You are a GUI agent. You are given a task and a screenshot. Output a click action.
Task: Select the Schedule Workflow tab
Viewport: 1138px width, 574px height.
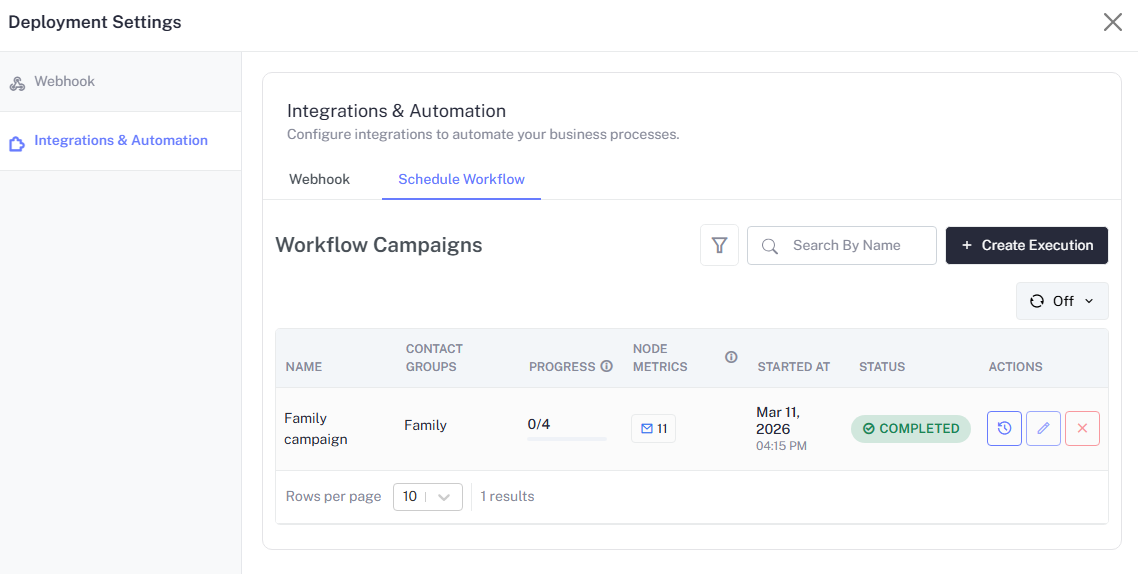[461, 179]
